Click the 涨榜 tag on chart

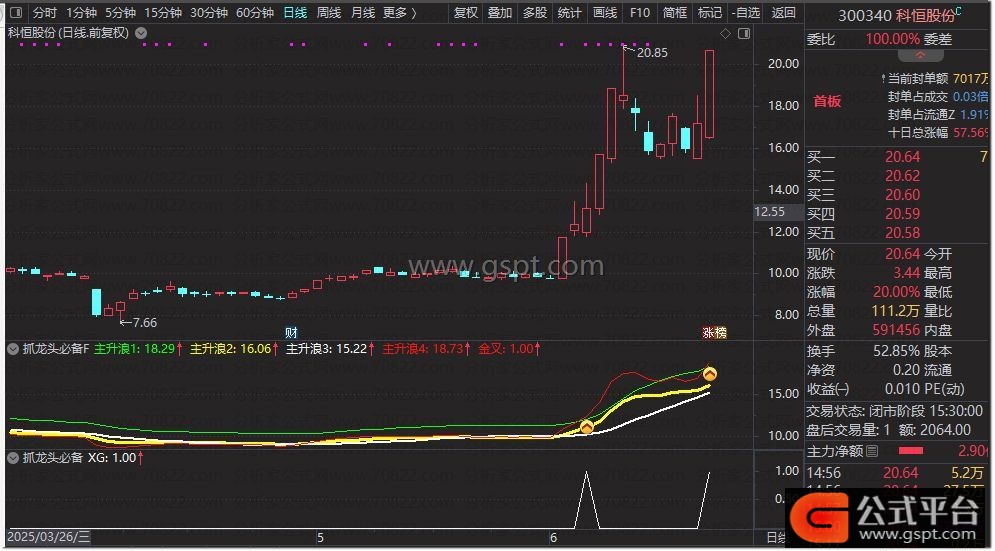tap(714, 332)
